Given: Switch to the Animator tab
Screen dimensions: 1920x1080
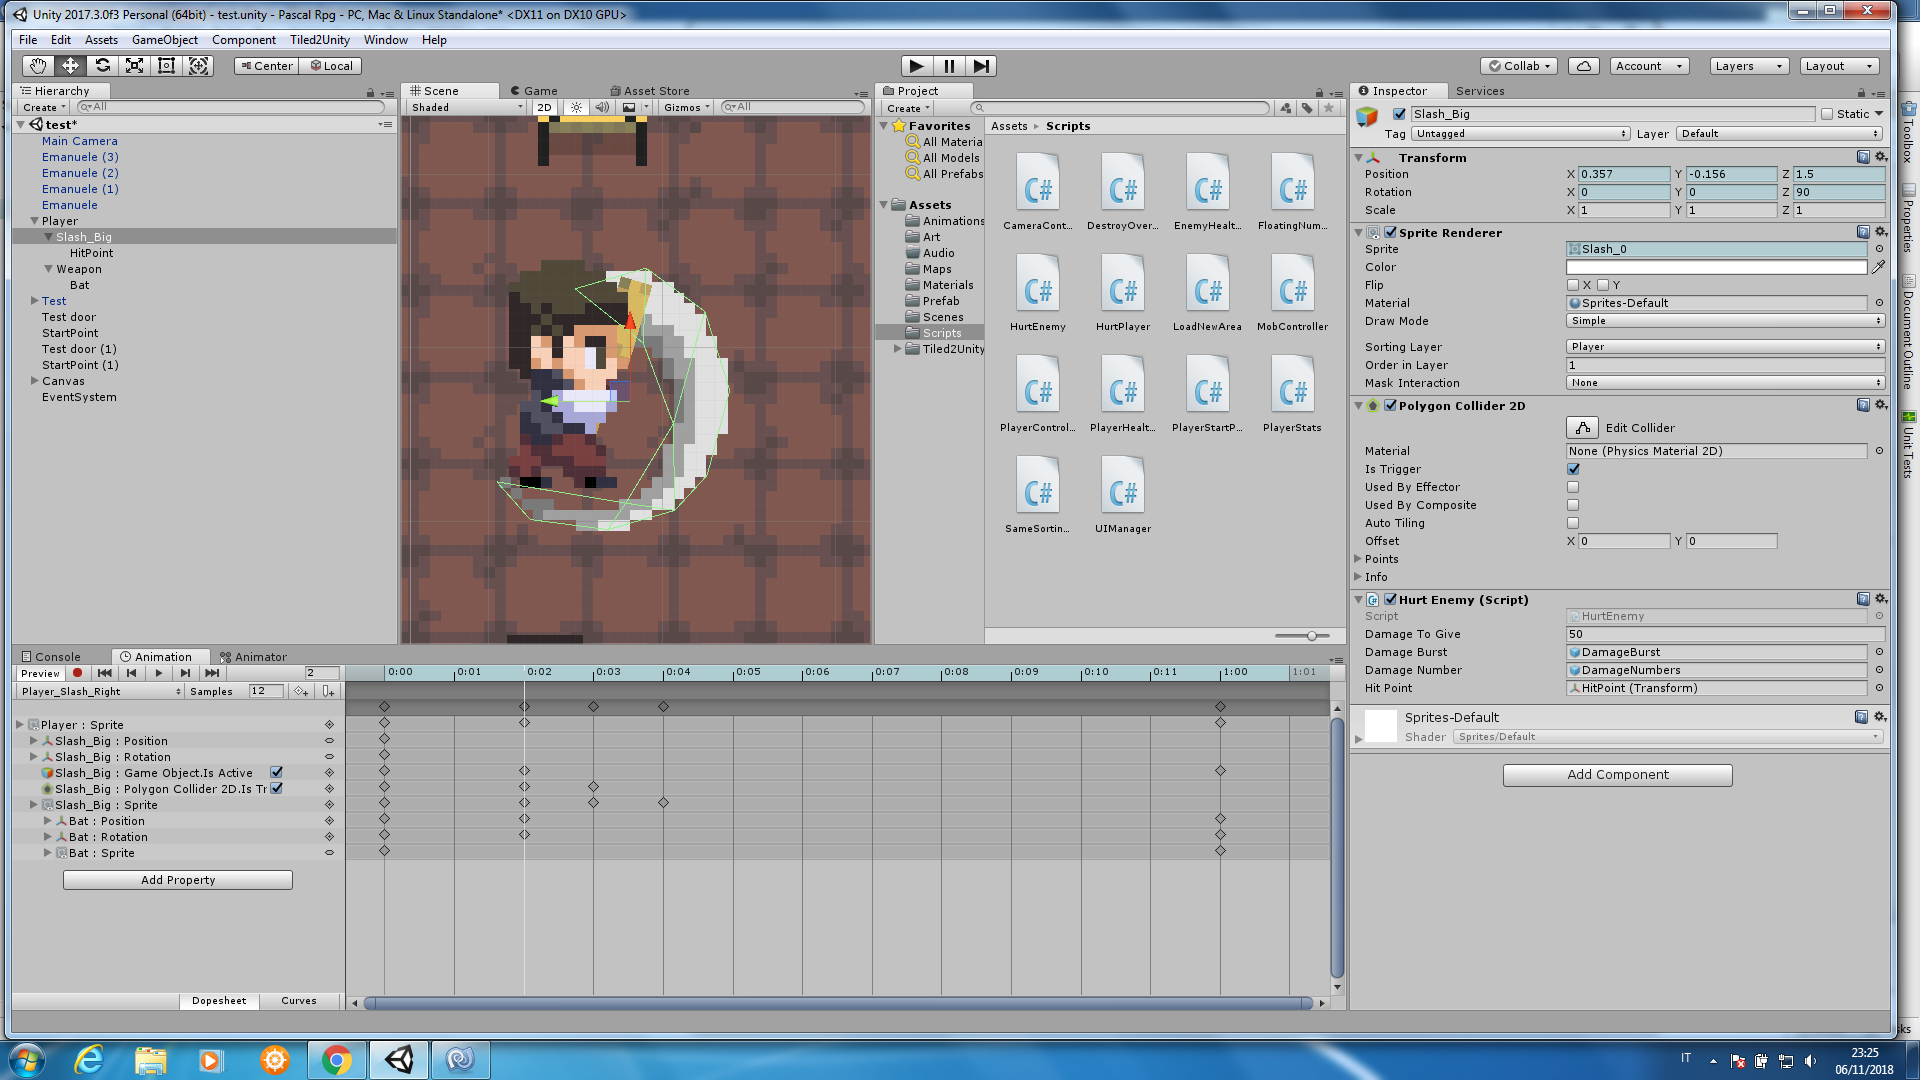Looking at the screenshot, I should click(x=254, y=657).
